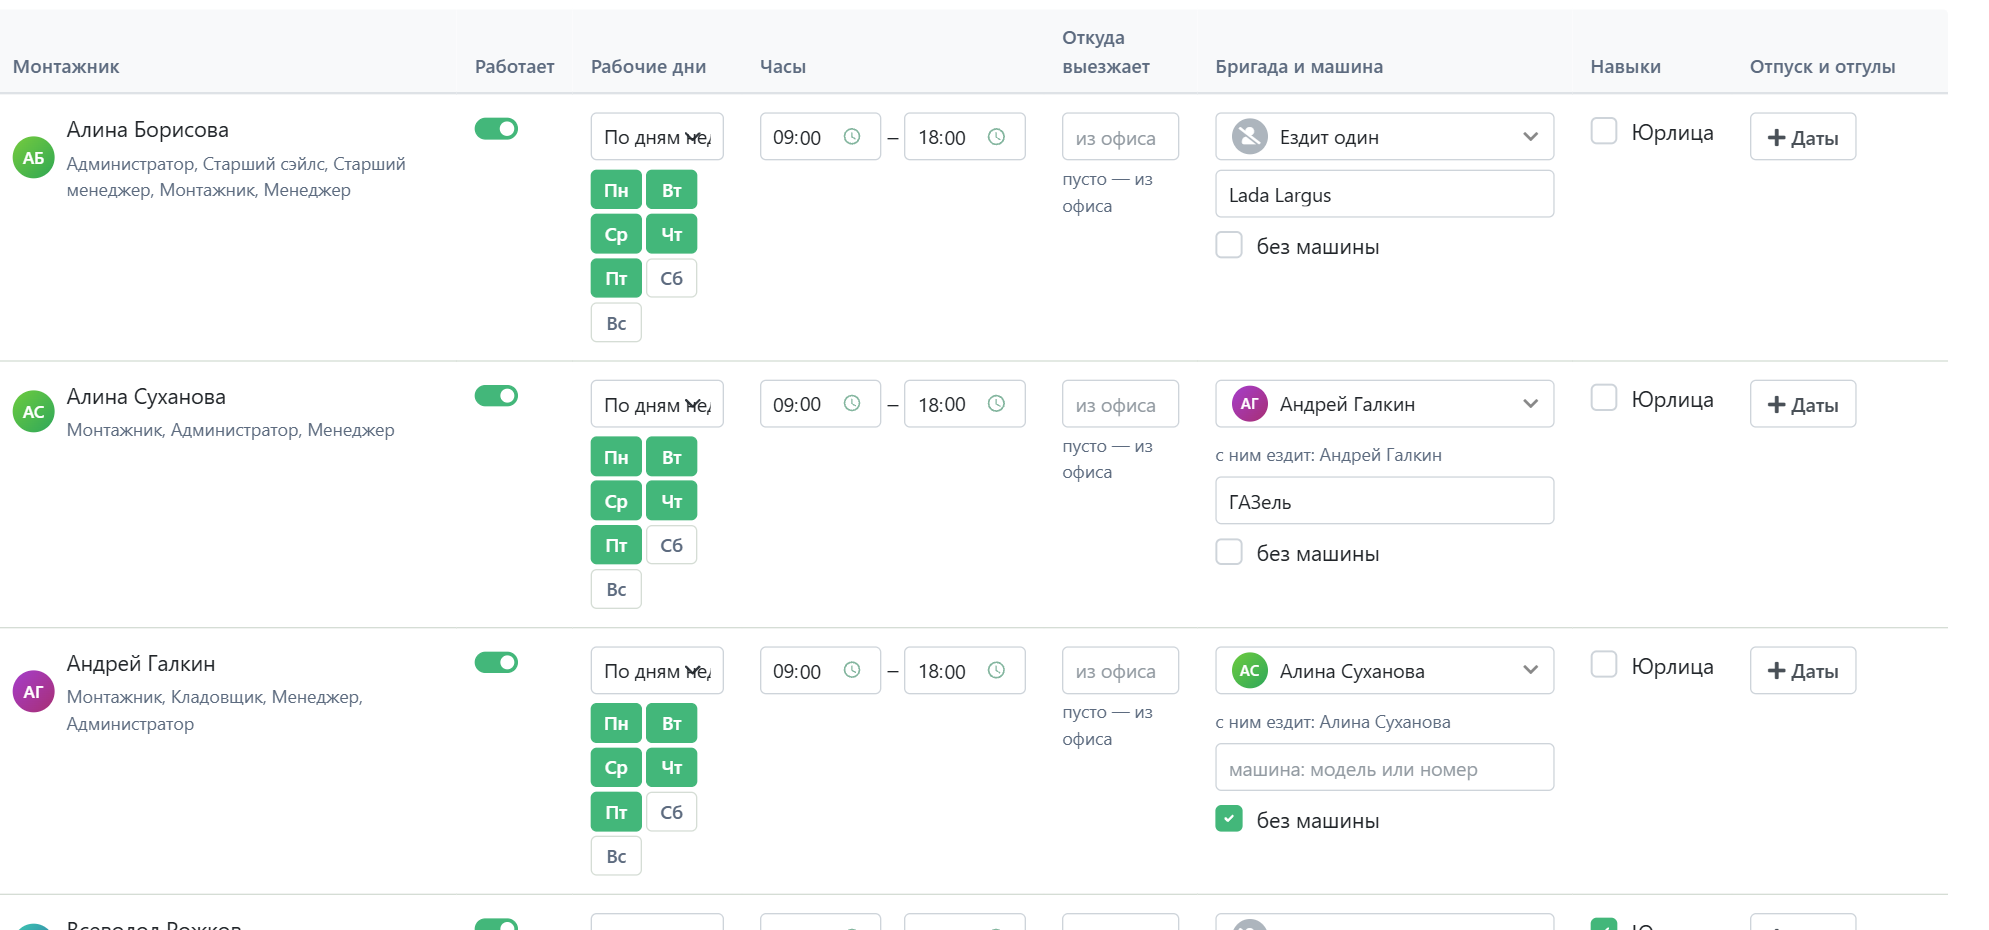
Task: Toggle Пн working day for Андрей Галкин
Action: click(x=616, y=723)
